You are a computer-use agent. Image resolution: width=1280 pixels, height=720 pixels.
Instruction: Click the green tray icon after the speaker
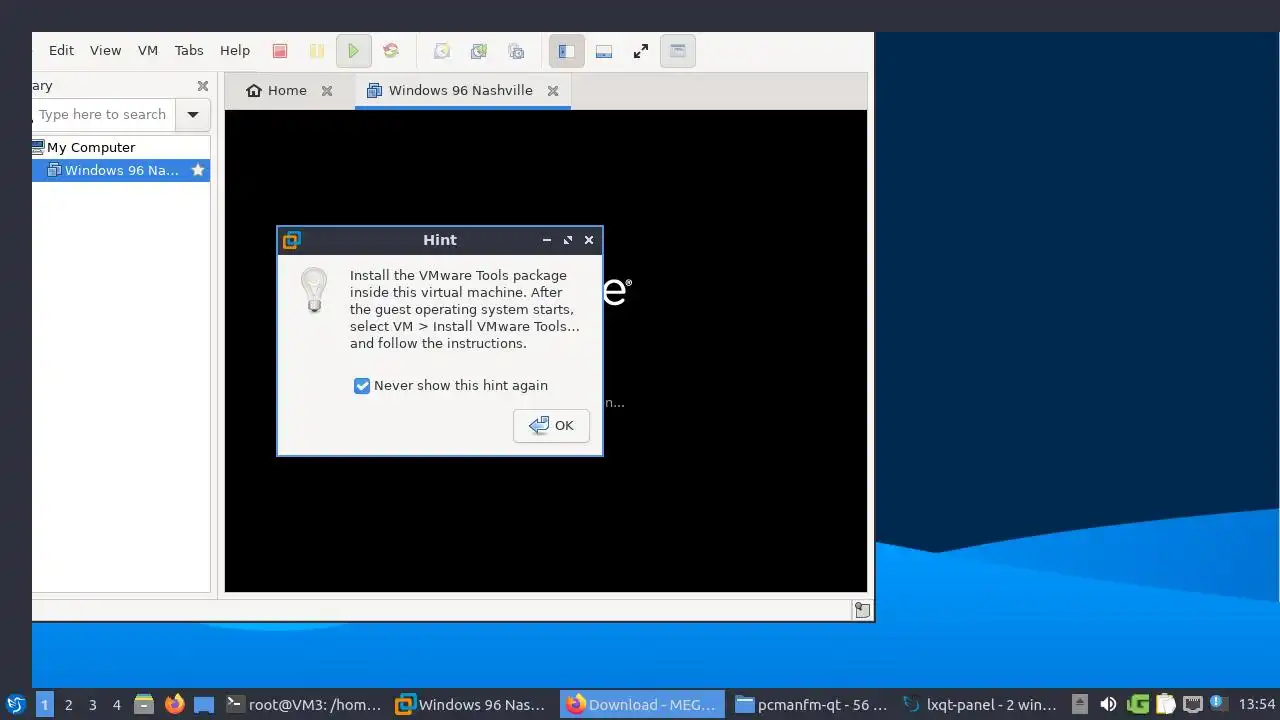coord(1138,704)
